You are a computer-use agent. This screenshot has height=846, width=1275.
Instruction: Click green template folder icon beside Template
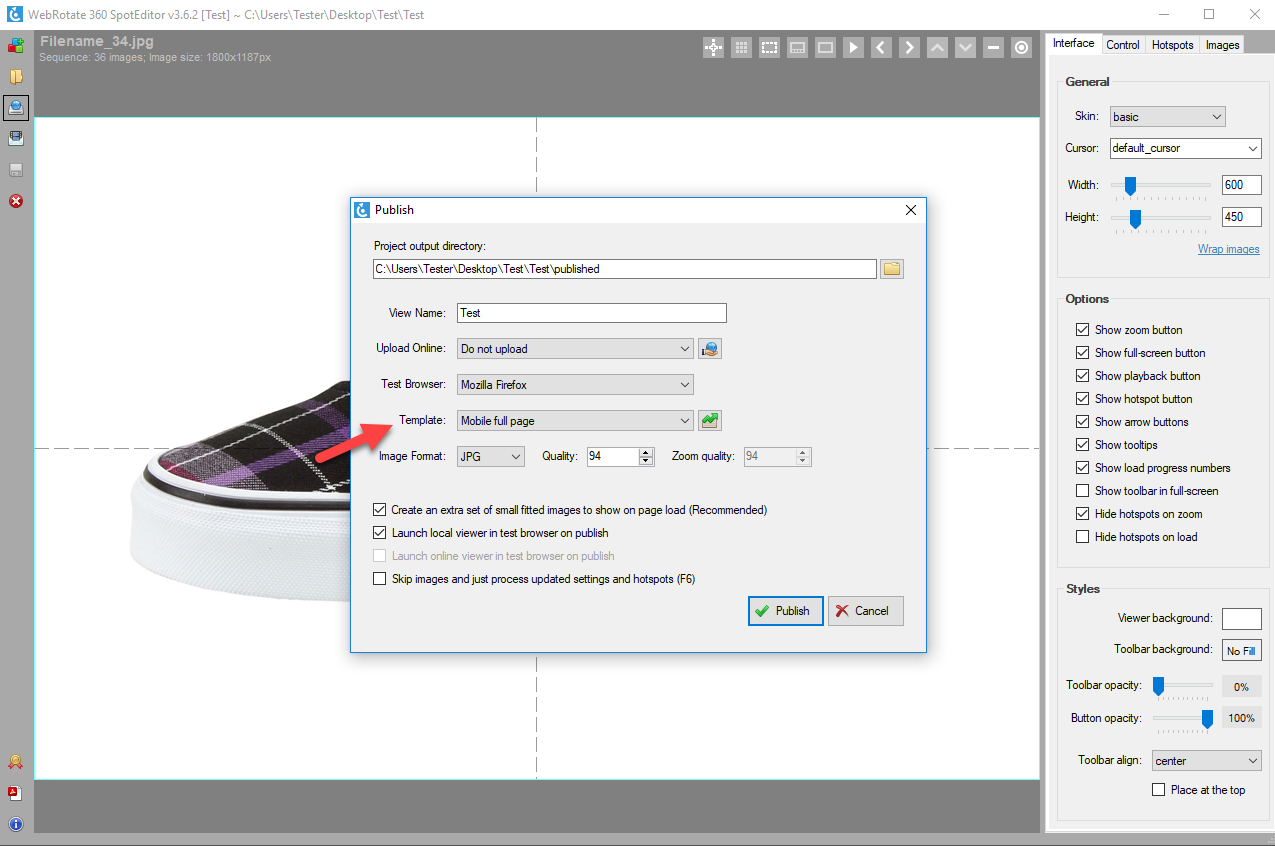(710, 421)
